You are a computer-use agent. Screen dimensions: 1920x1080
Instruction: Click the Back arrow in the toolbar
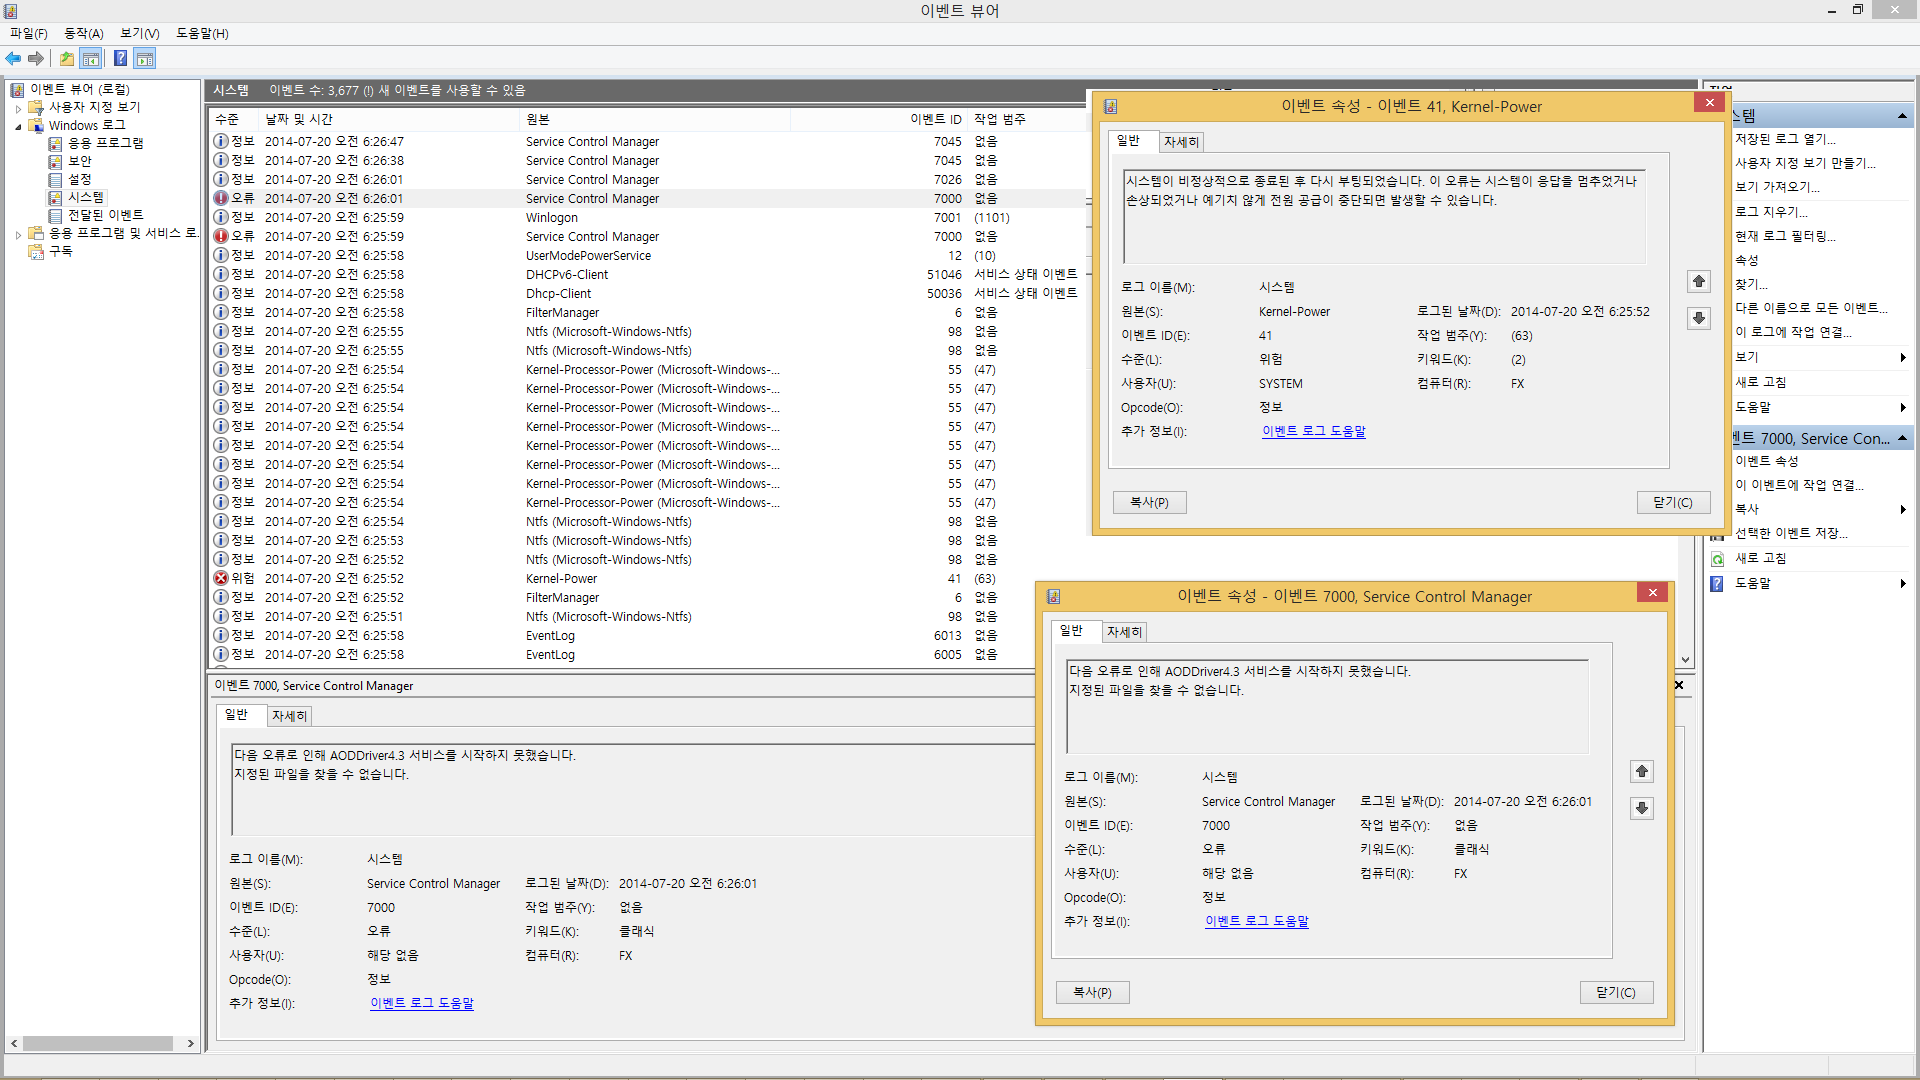(x=13, y=59)
